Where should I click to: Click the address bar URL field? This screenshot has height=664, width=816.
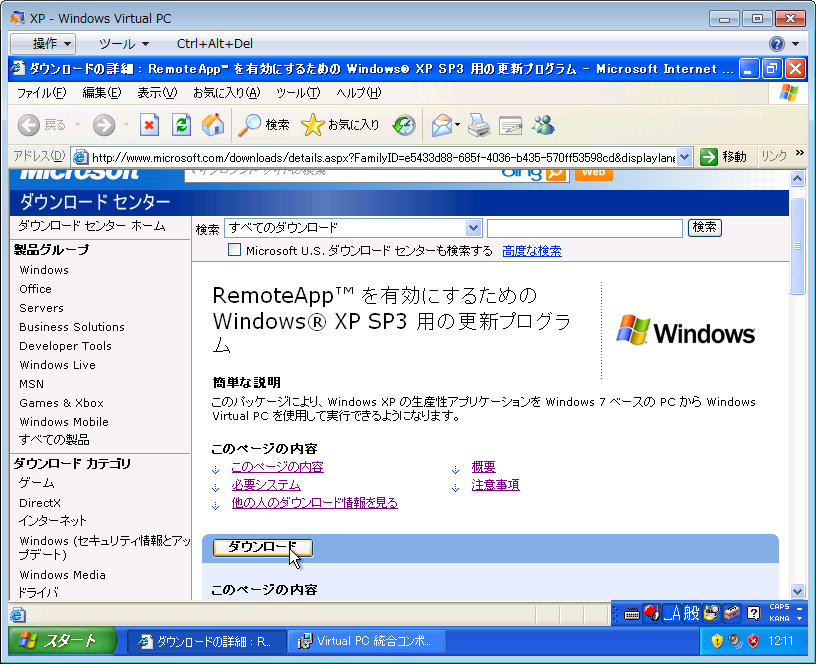coord(384,157)
